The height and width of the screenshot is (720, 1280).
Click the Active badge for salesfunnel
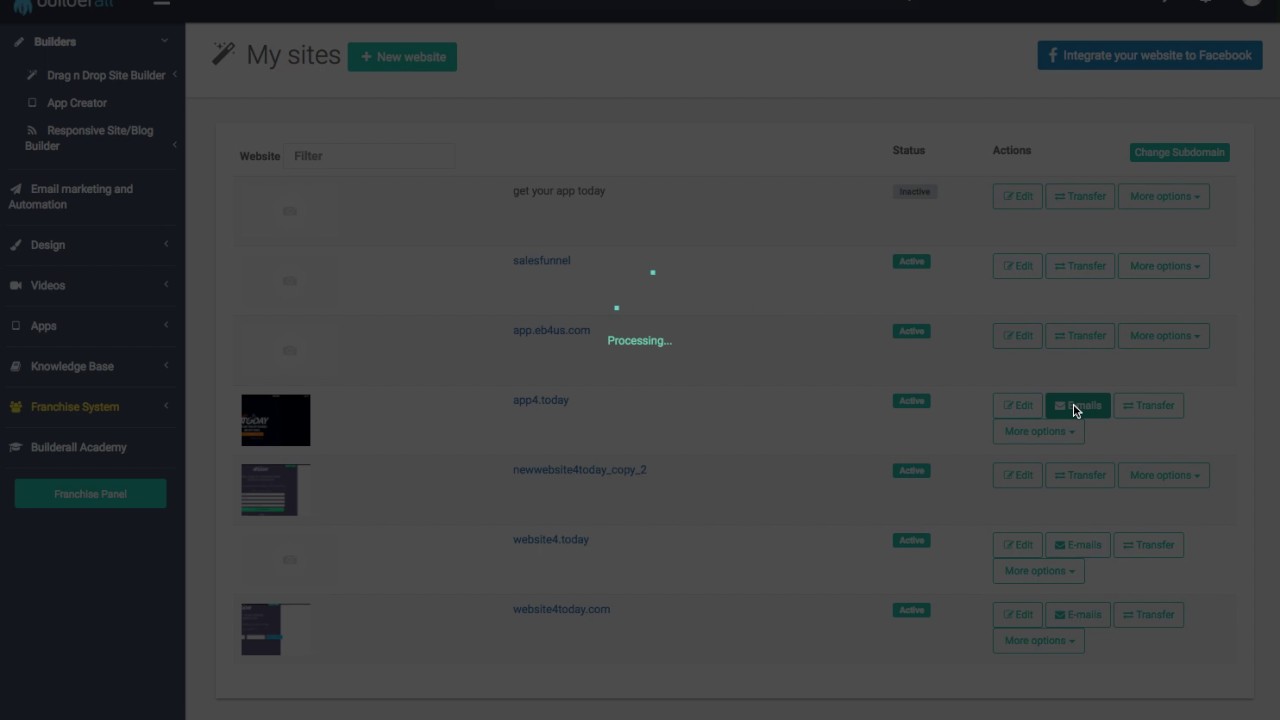click(x=911, y=262)
